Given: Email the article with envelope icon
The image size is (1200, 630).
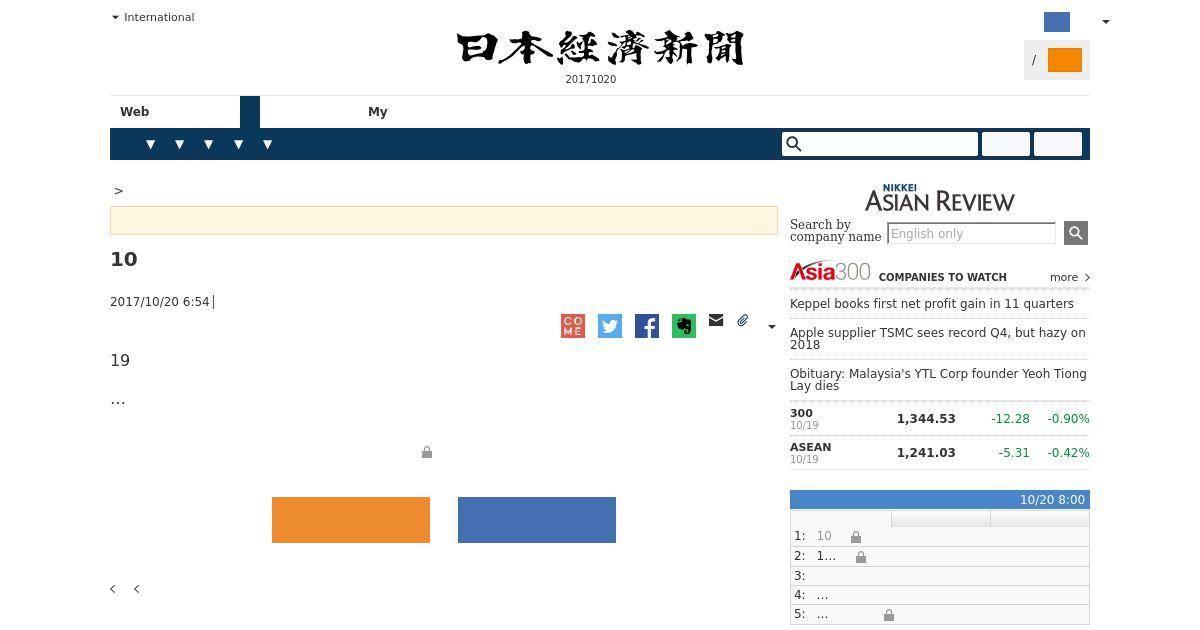Looking at the screenshot, I should tap(716, 320).
